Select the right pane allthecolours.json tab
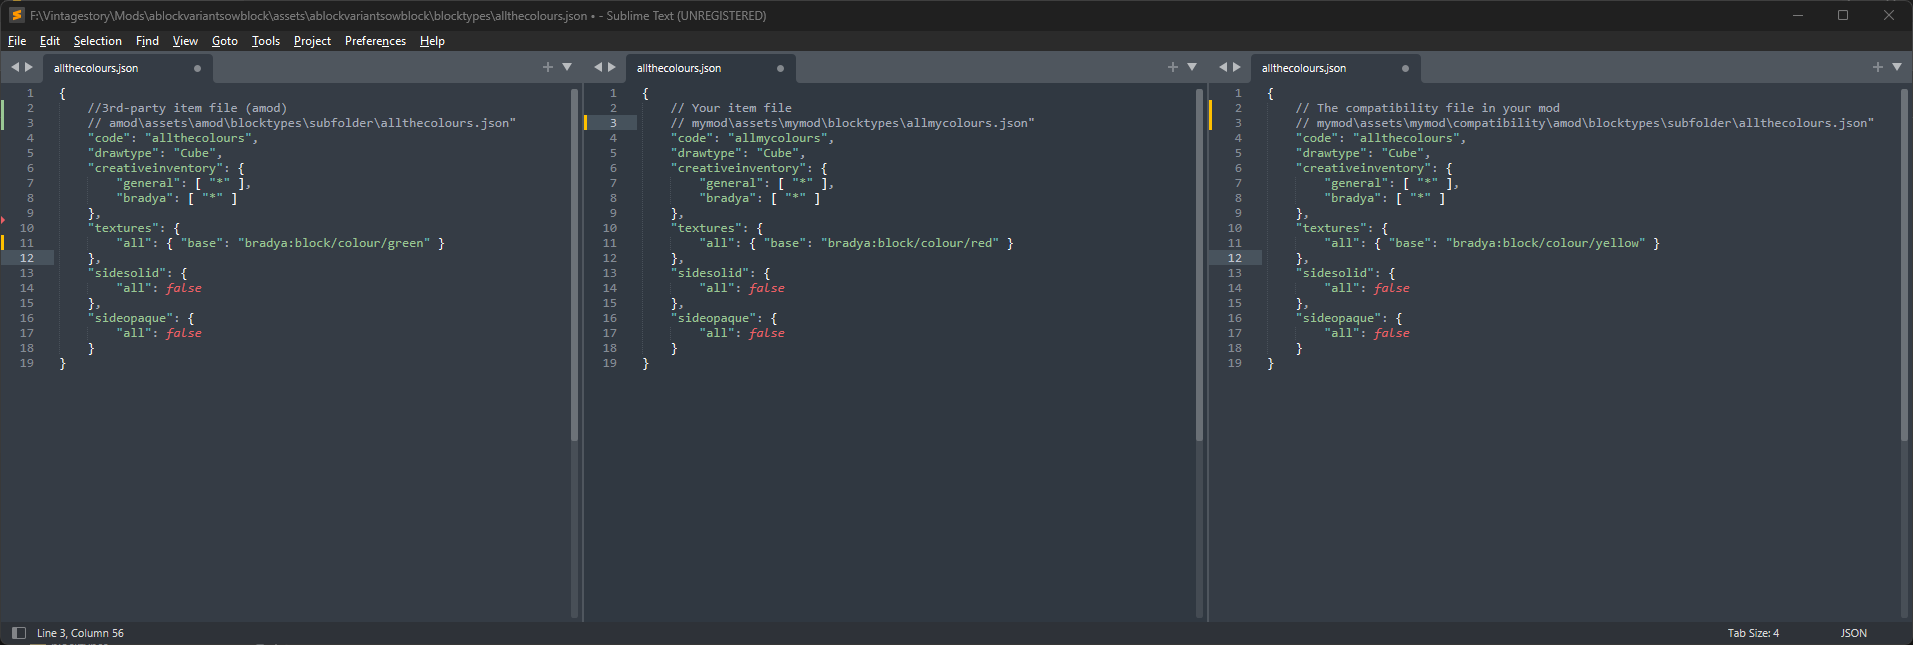The width and height of the screenshot is (1913, 645). 1304,68
